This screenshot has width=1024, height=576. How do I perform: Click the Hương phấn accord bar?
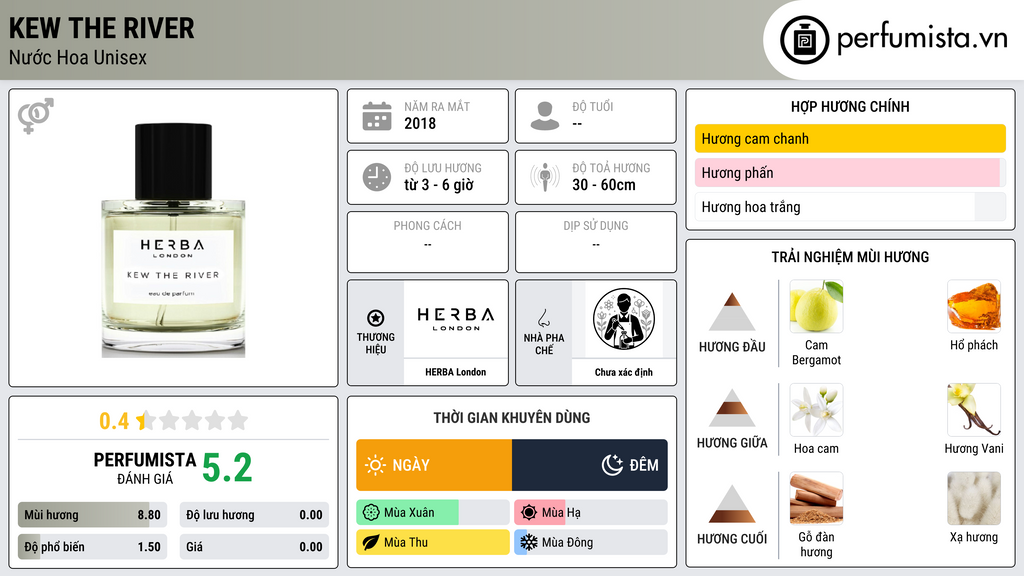tap(850, 172)
